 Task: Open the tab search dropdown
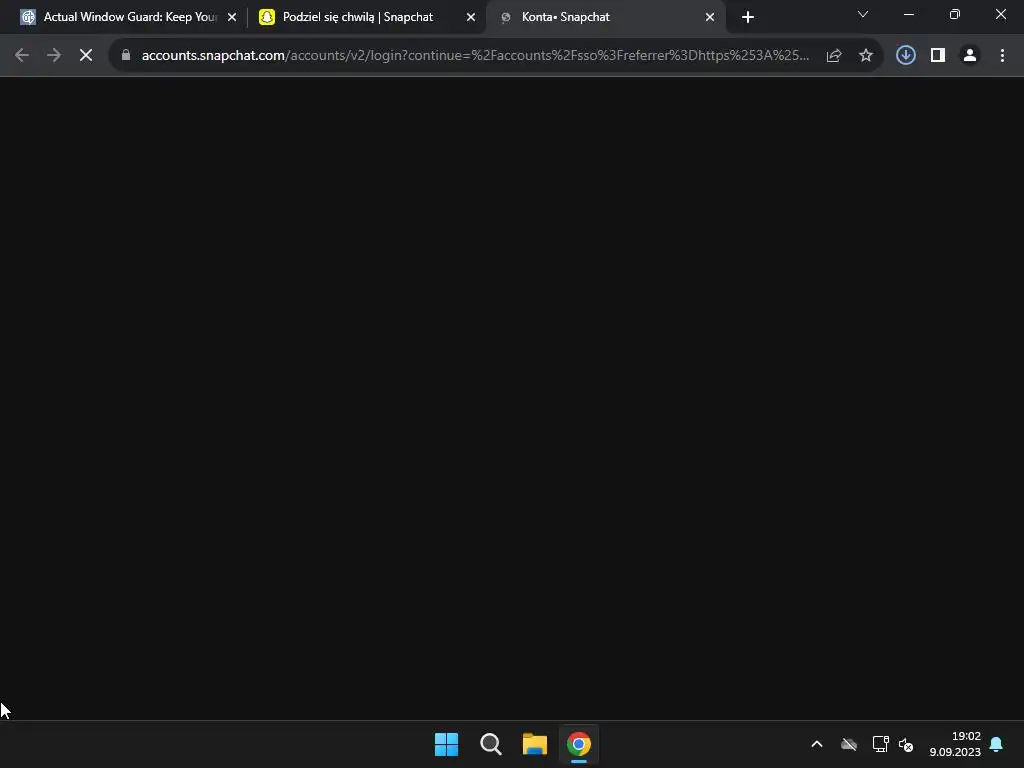click(x=863, y=14)
